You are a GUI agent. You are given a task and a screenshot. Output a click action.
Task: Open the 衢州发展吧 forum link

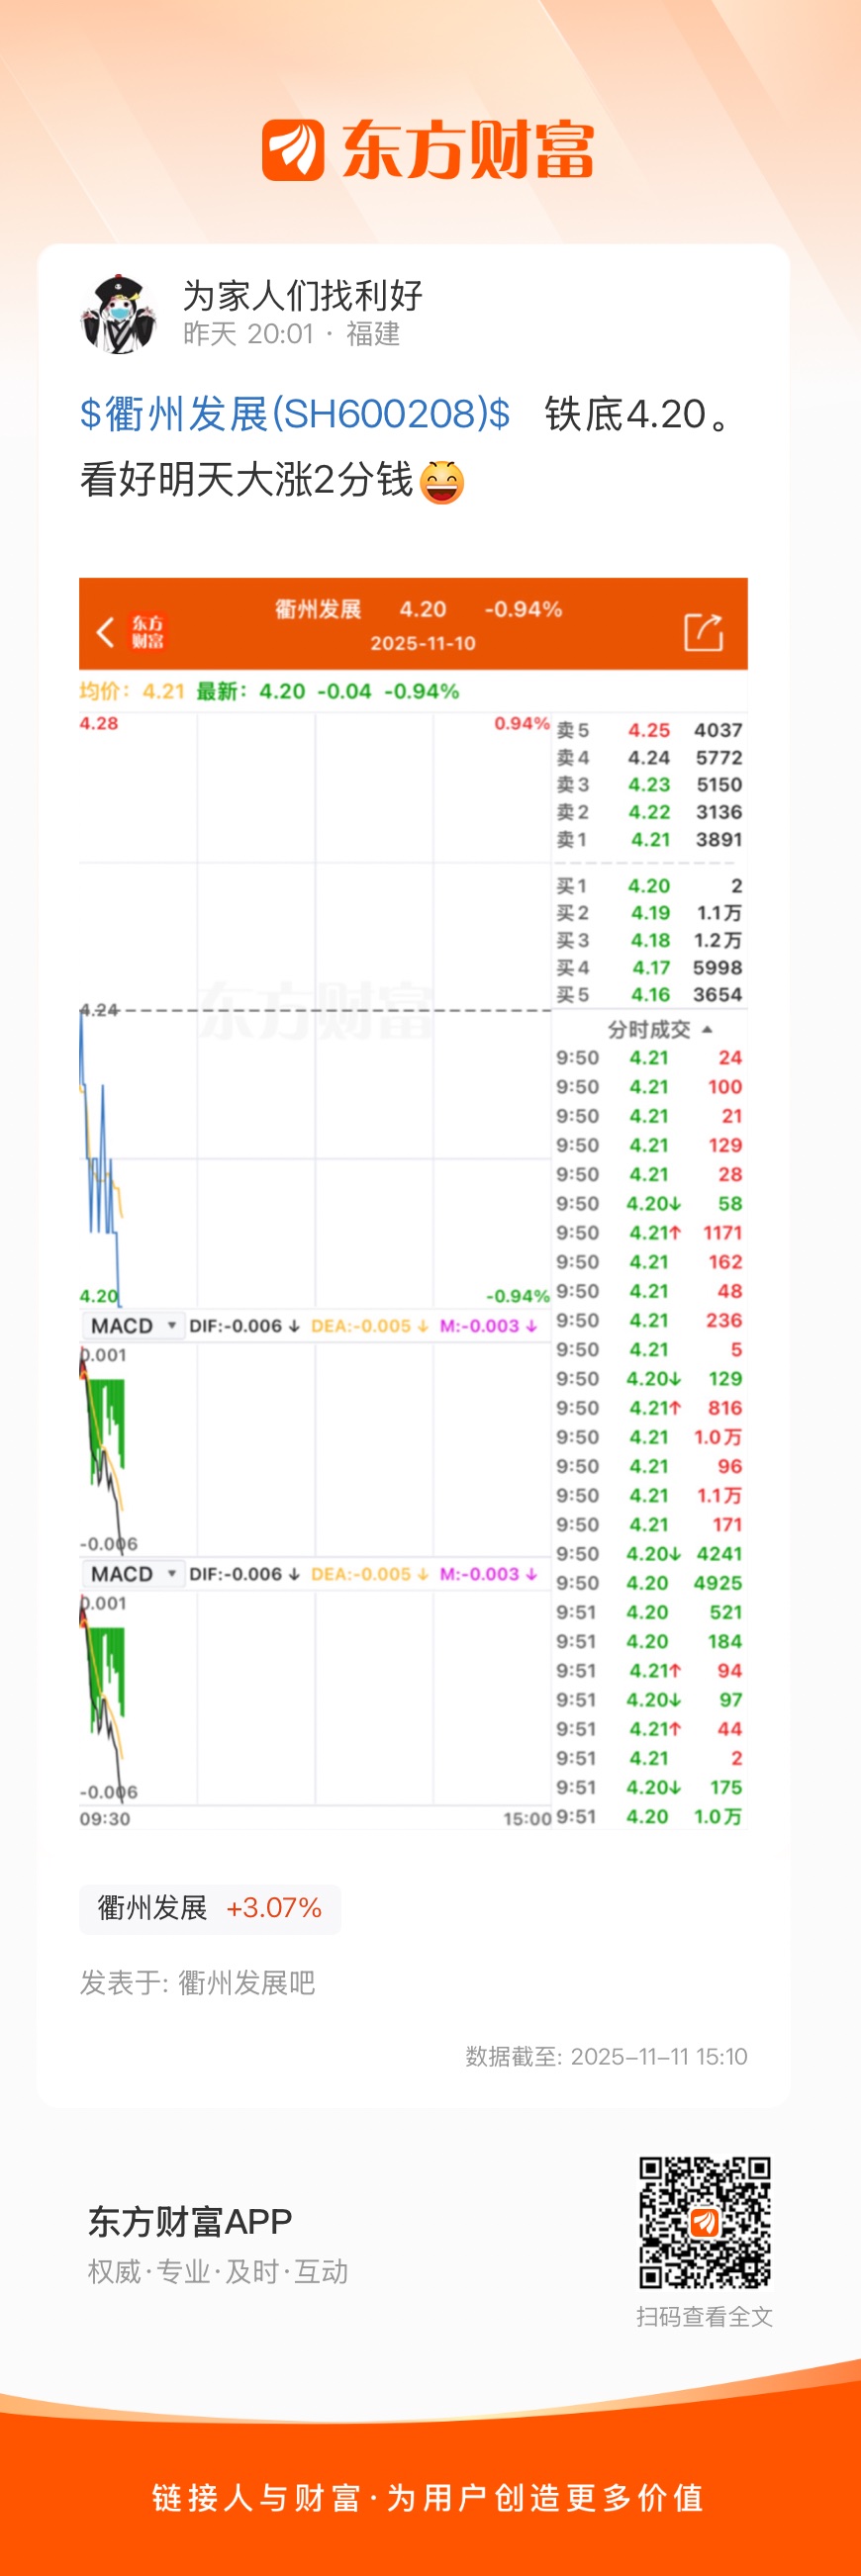(246, 1983)
